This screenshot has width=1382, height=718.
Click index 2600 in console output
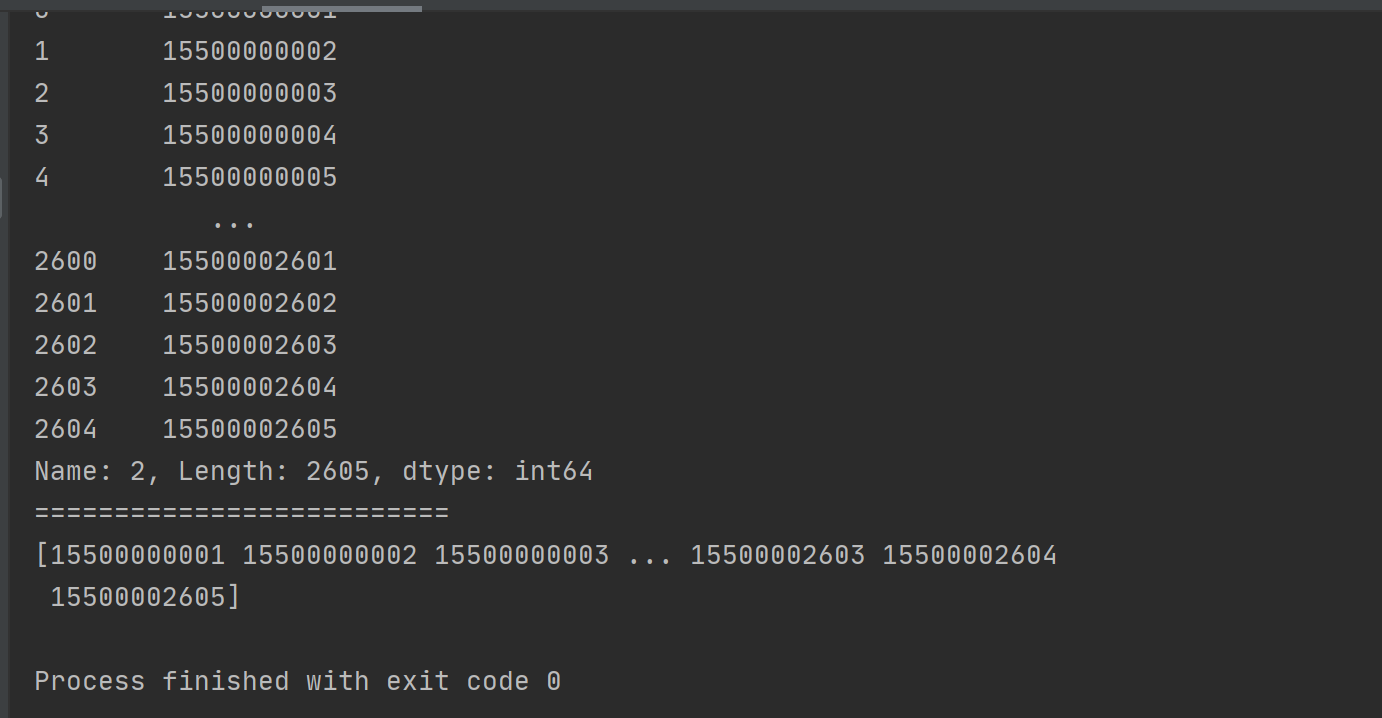(66, 261)
